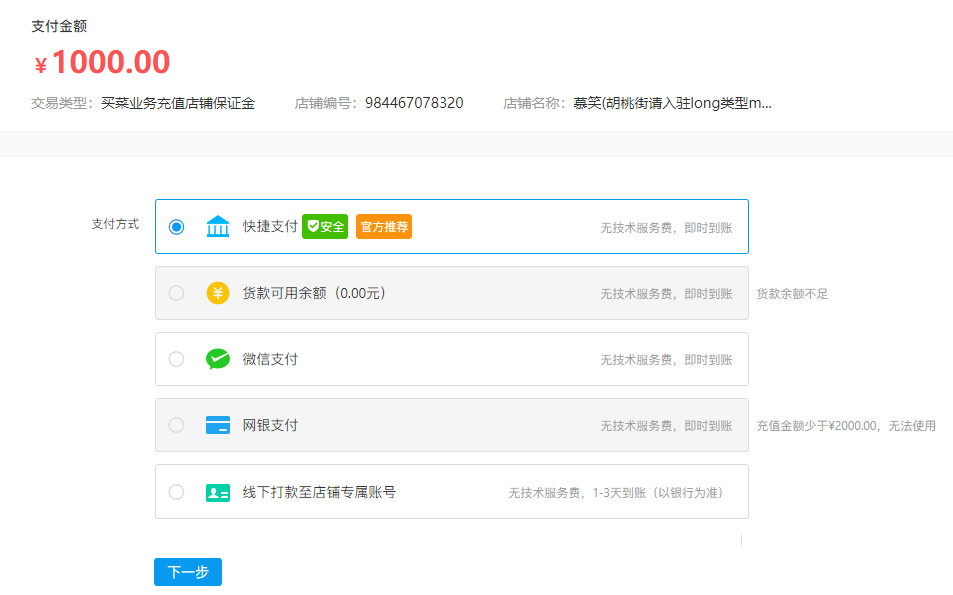Click the bank icon for 快捷支付

tap(218, 227)
